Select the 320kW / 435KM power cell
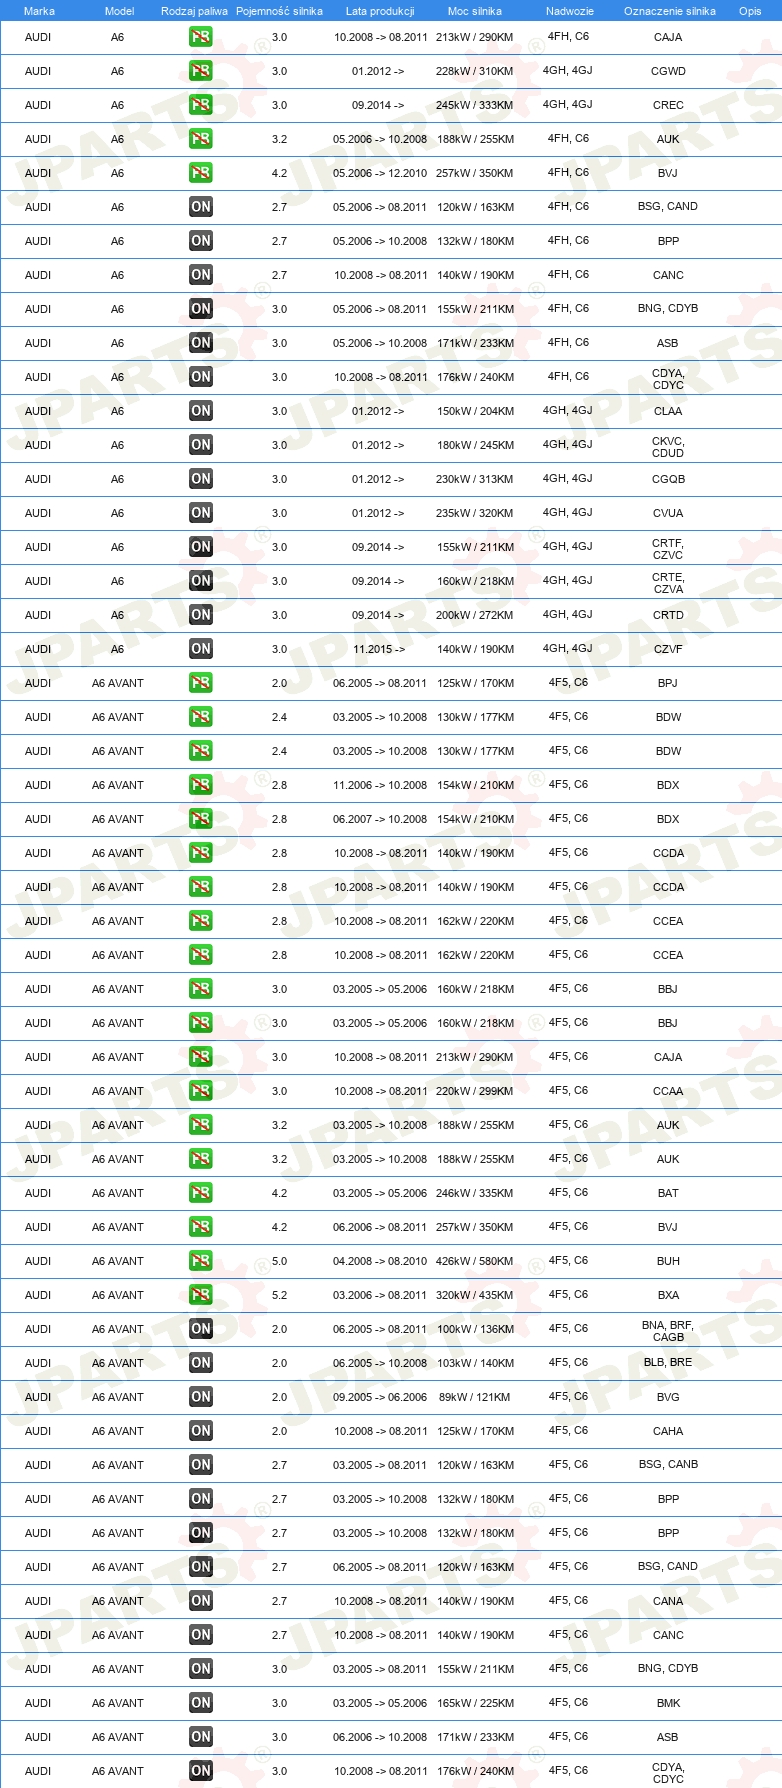This screenshot has height=1788, width=782. (475, 1295)
